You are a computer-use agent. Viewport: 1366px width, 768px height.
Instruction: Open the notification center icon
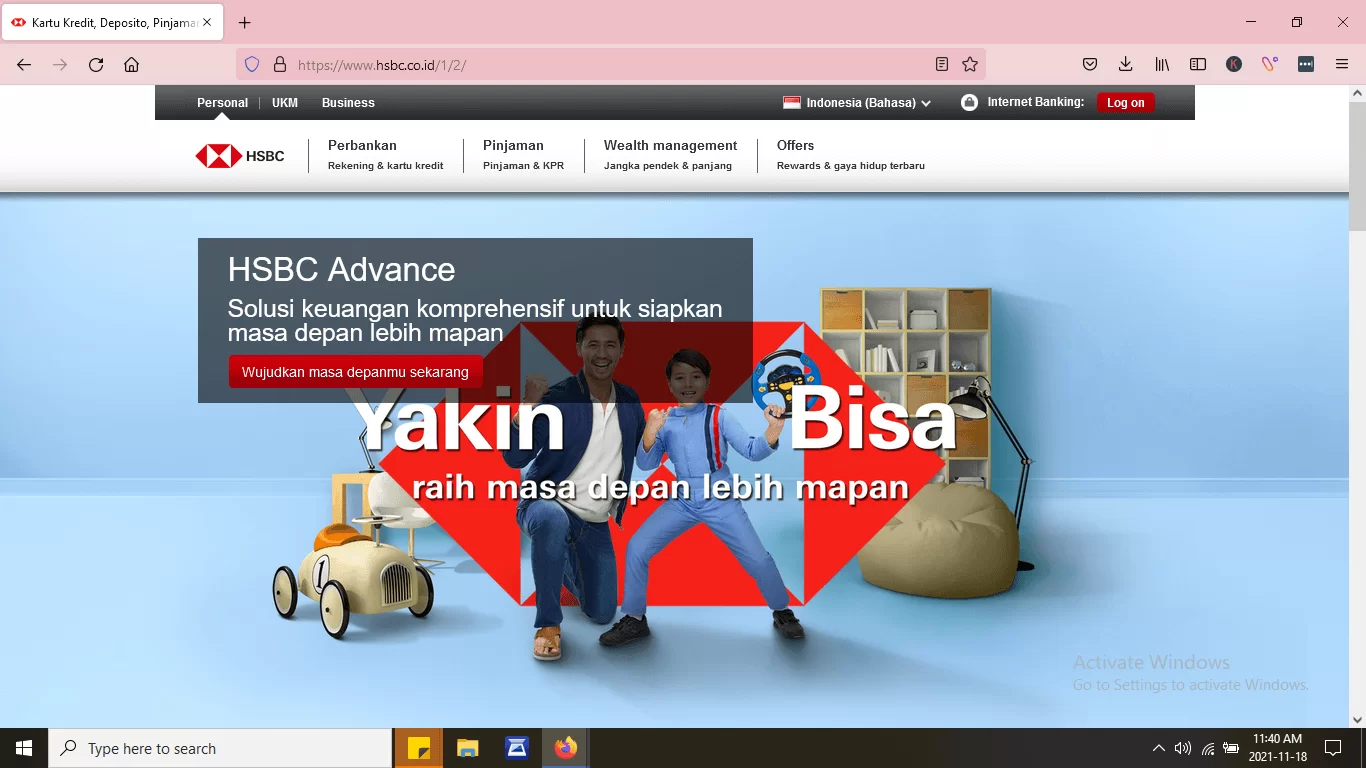(1332, 748)
